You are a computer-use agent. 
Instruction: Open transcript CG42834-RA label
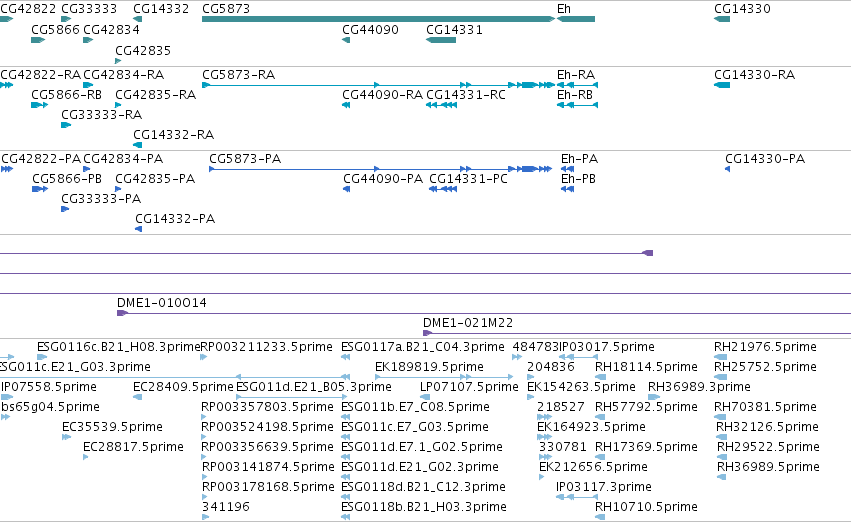[x=124, y=74]
